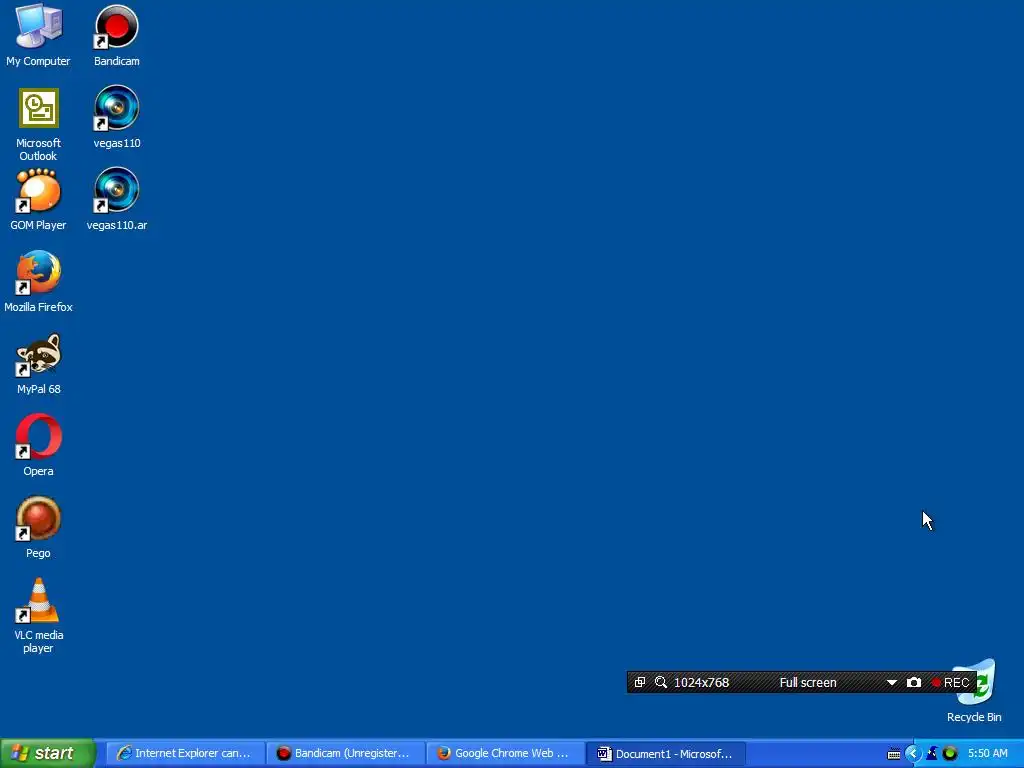Switch to Google Chrome Web taskbar window
1024x768 pixels.
coord(505,754)
